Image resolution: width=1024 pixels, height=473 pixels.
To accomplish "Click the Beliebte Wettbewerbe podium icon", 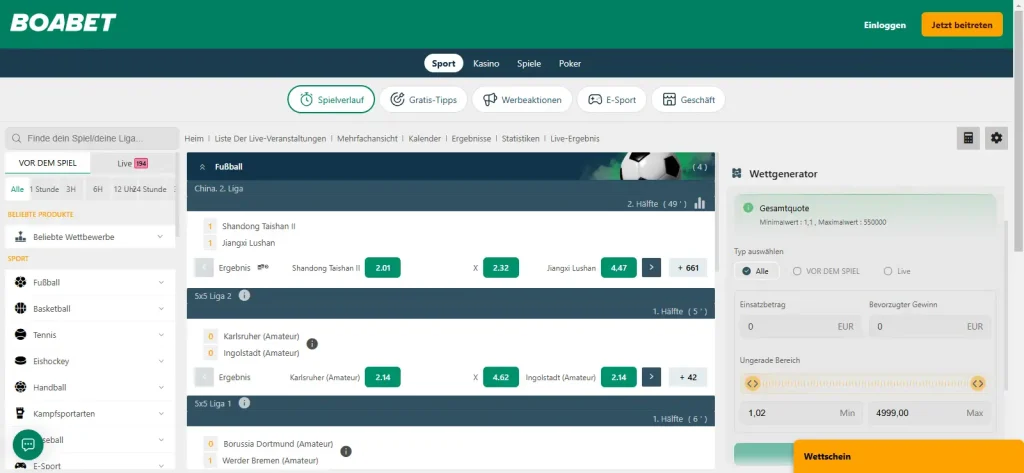I will coord(20,236).
